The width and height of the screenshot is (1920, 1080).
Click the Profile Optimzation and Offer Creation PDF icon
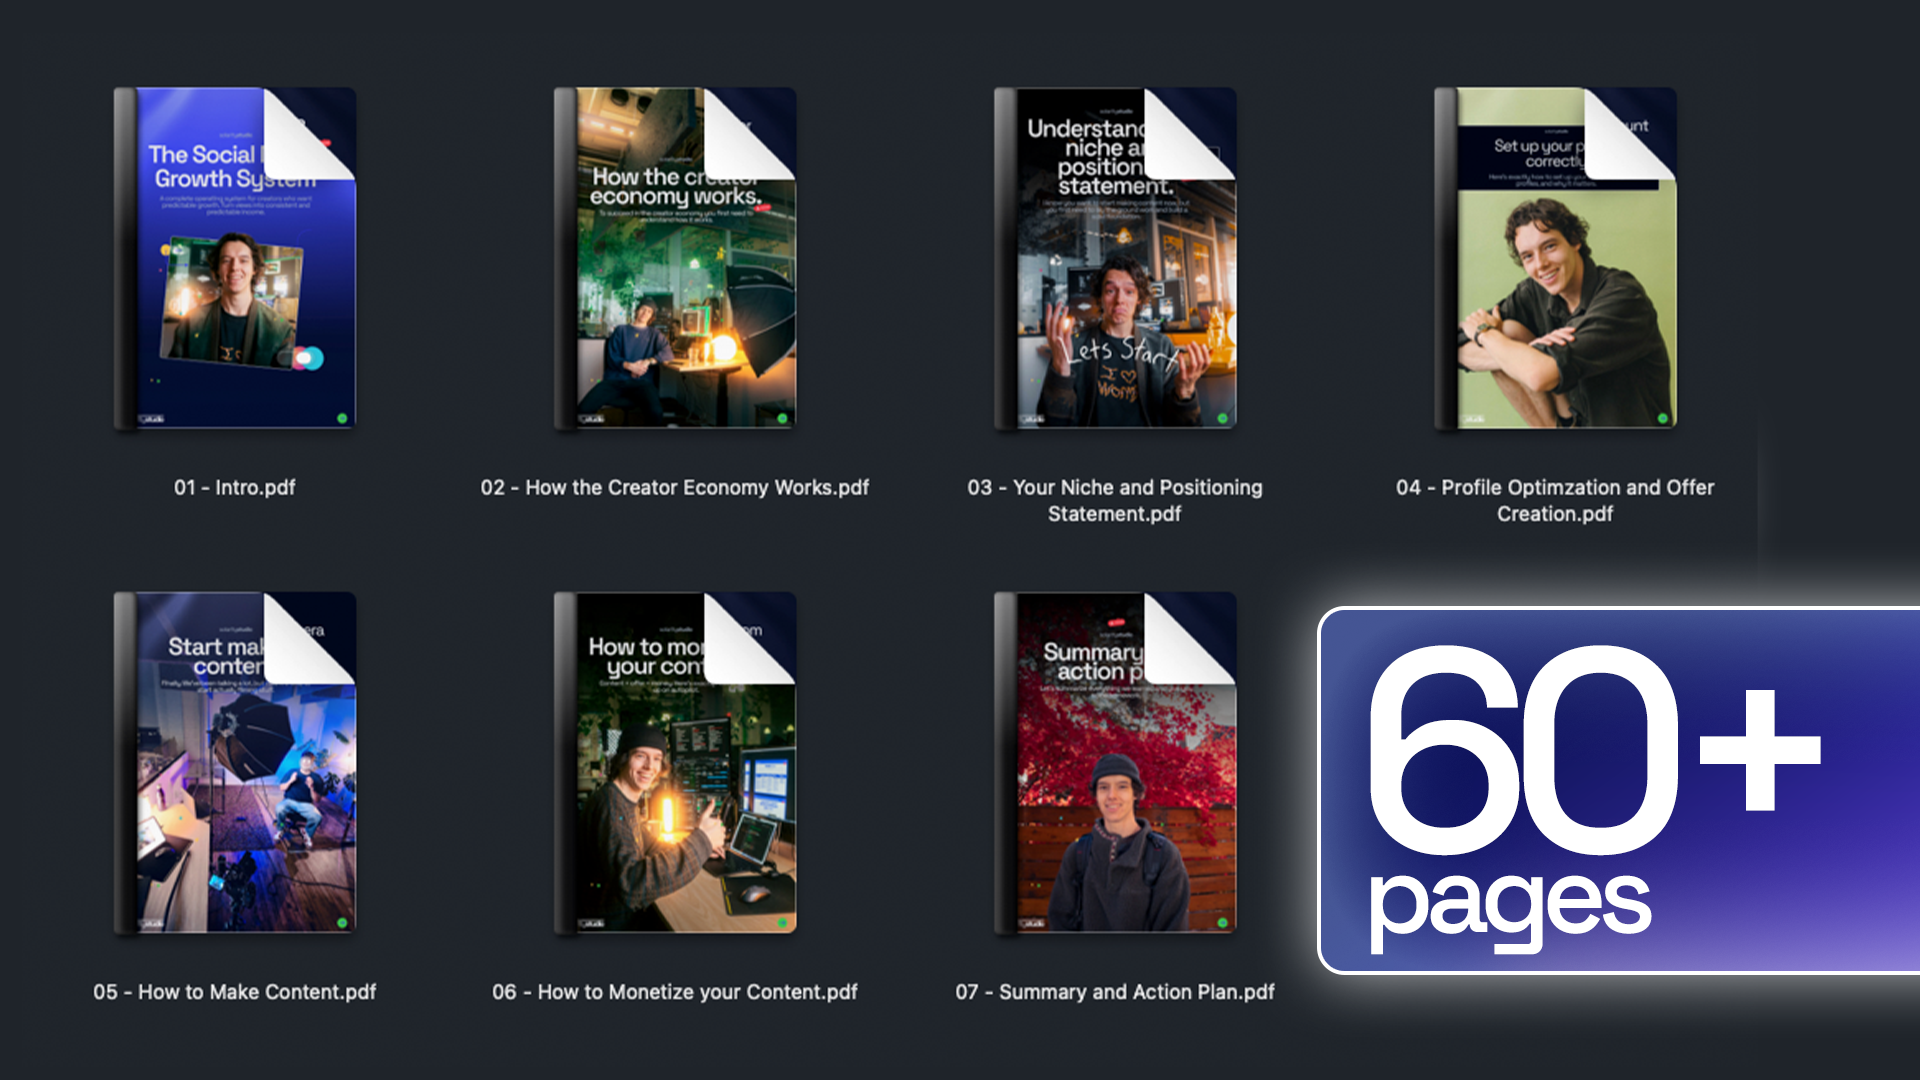[x=1555, y=260]
